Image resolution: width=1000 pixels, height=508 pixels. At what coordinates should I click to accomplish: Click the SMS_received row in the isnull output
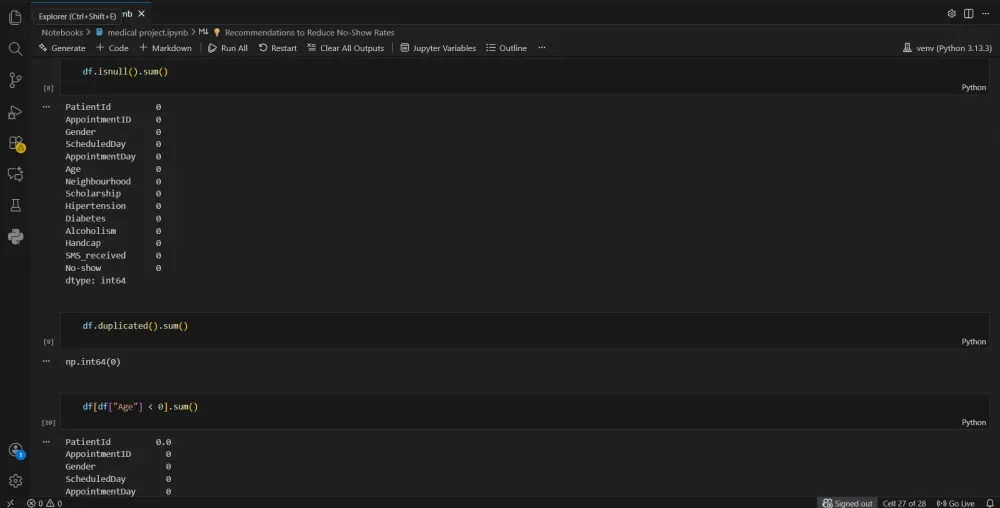click(x=113, y=256)
